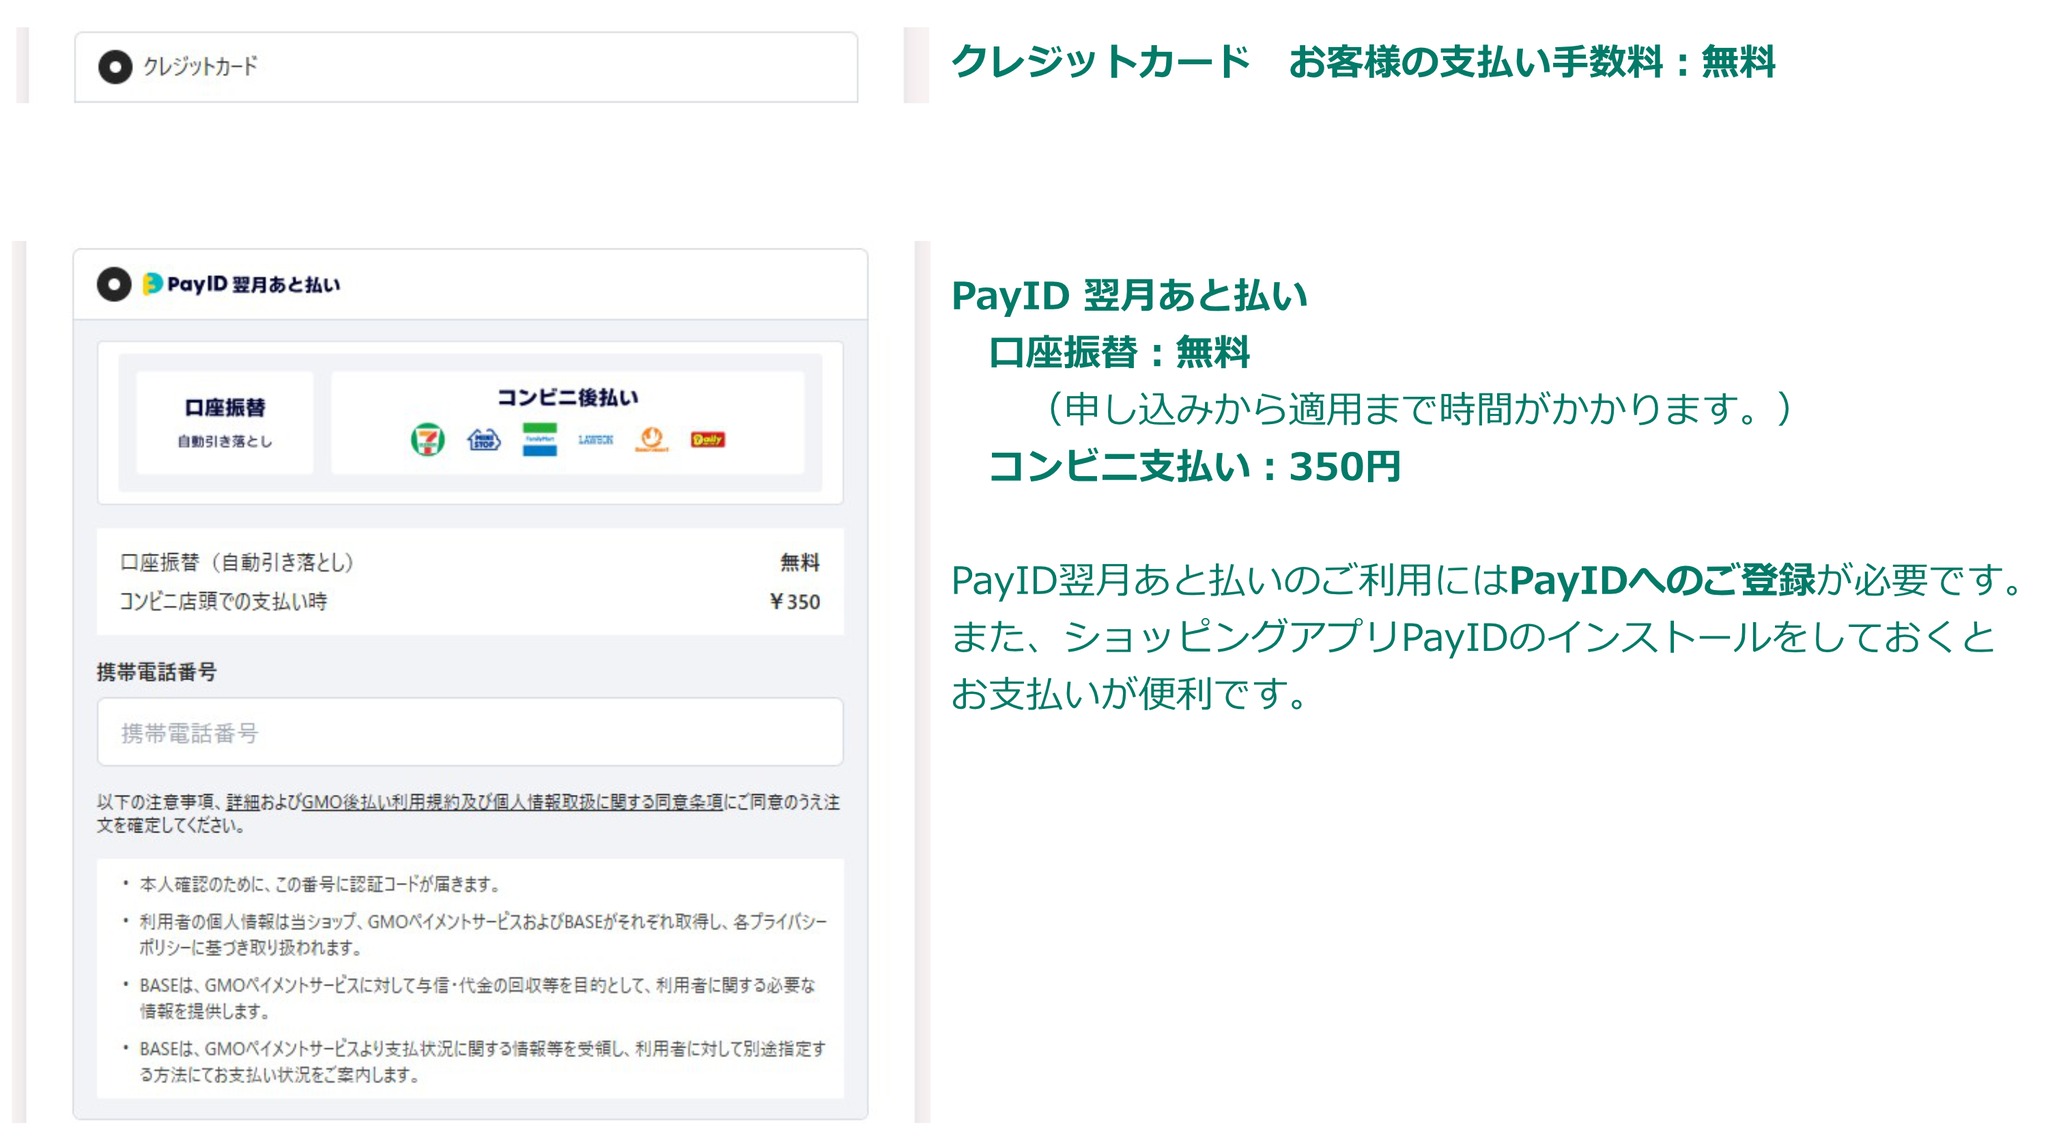Focus the 携帯電話番号 input field

point(470,732)
